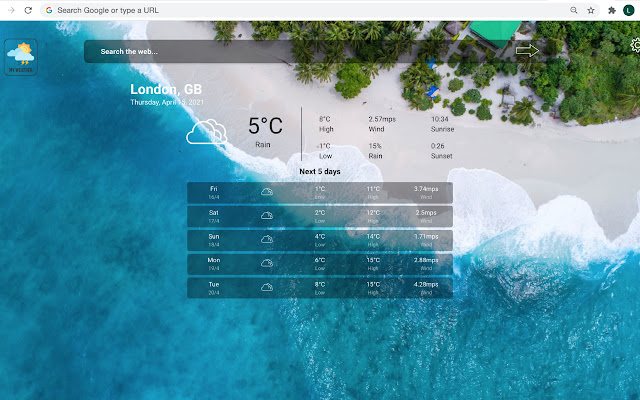Viewport: 640px width, 400px height.
Task: Click the large current-weather cloud icon
Action: pos(207,131)
